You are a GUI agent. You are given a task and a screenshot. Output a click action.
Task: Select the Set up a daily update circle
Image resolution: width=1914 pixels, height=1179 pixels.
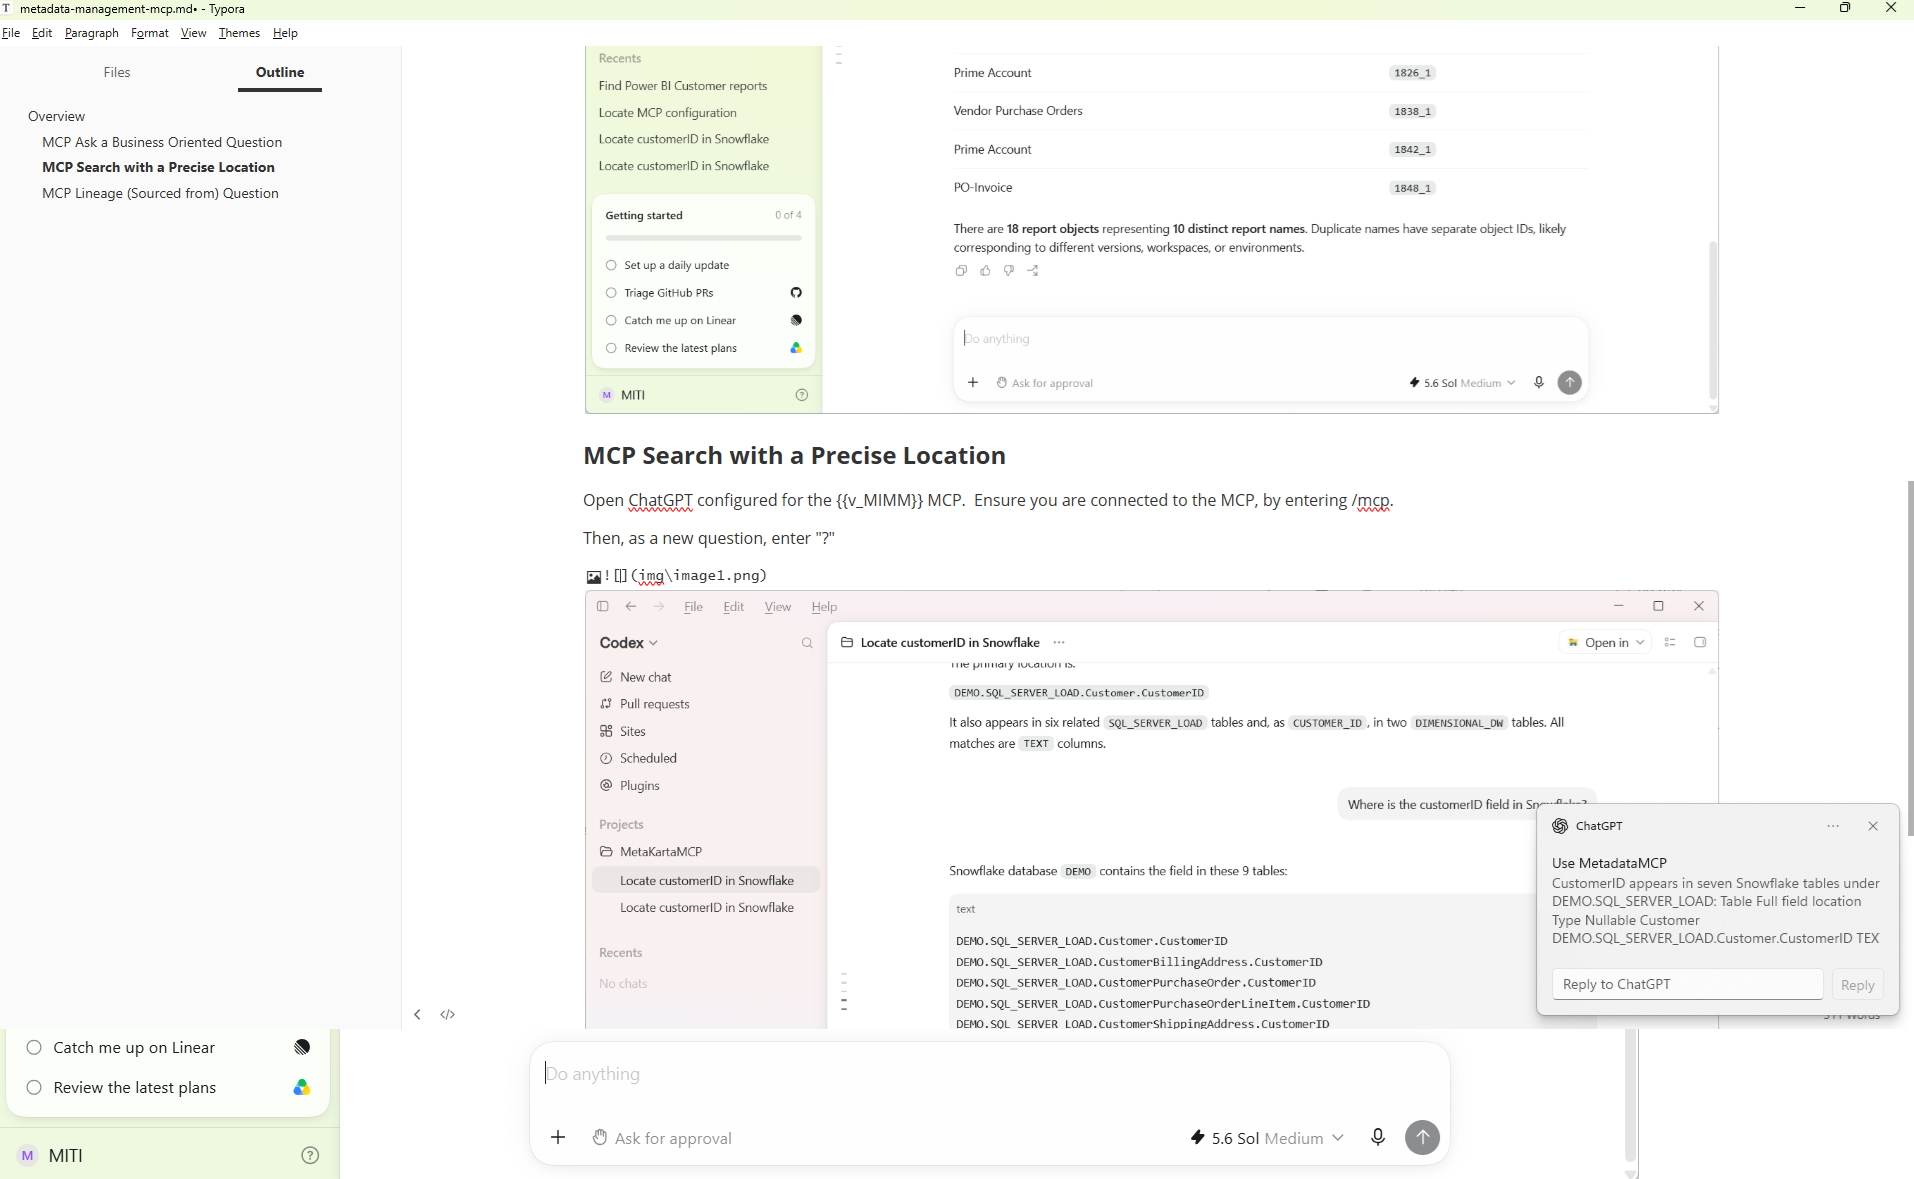coord(611,265)
